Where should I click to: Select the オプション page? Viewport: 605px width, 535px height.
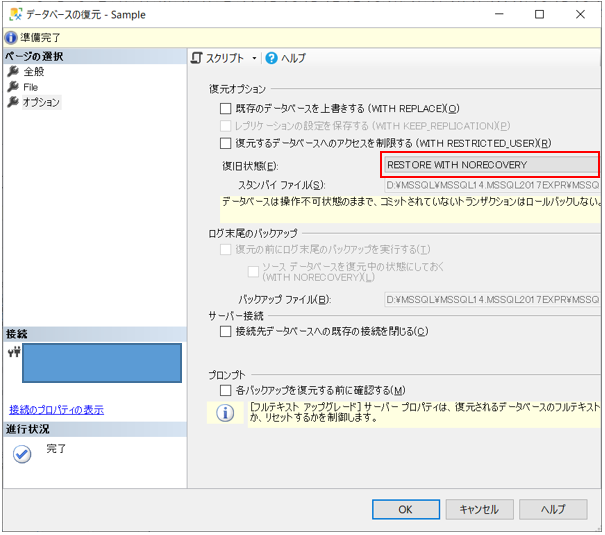[41, 103]
